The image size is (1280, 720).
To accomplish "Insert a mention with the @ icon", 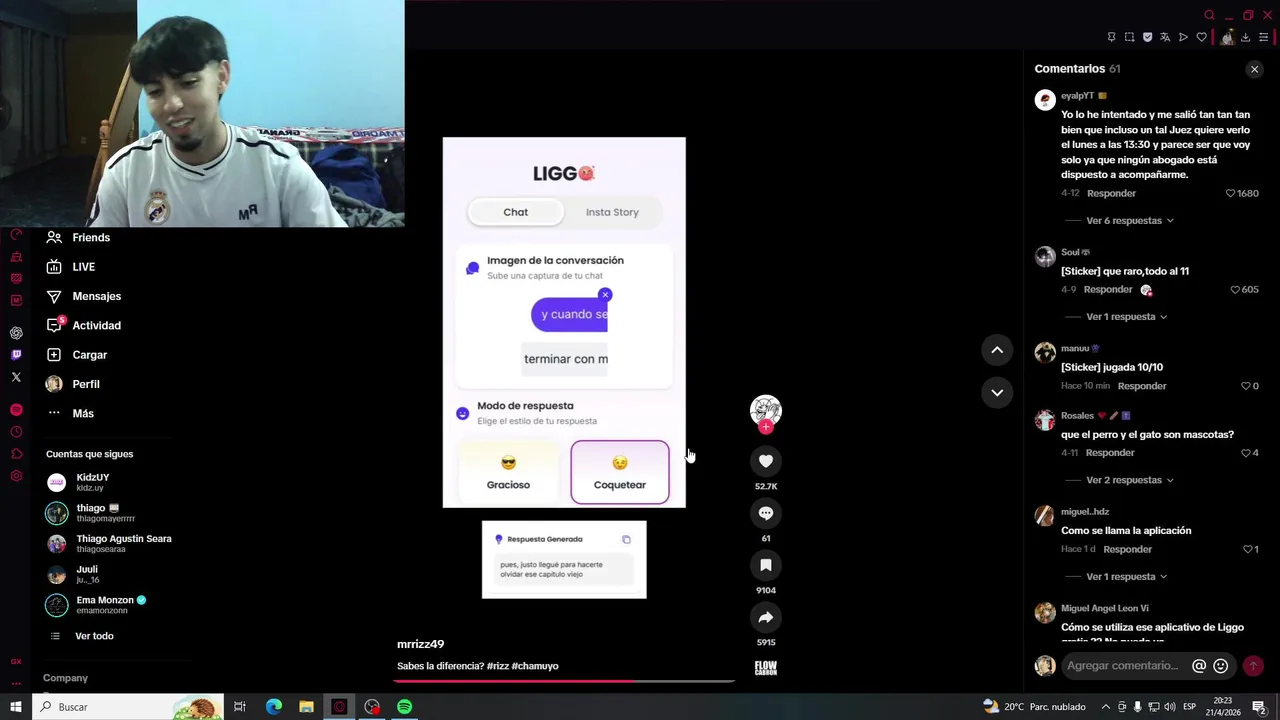I will (1199, 666).
